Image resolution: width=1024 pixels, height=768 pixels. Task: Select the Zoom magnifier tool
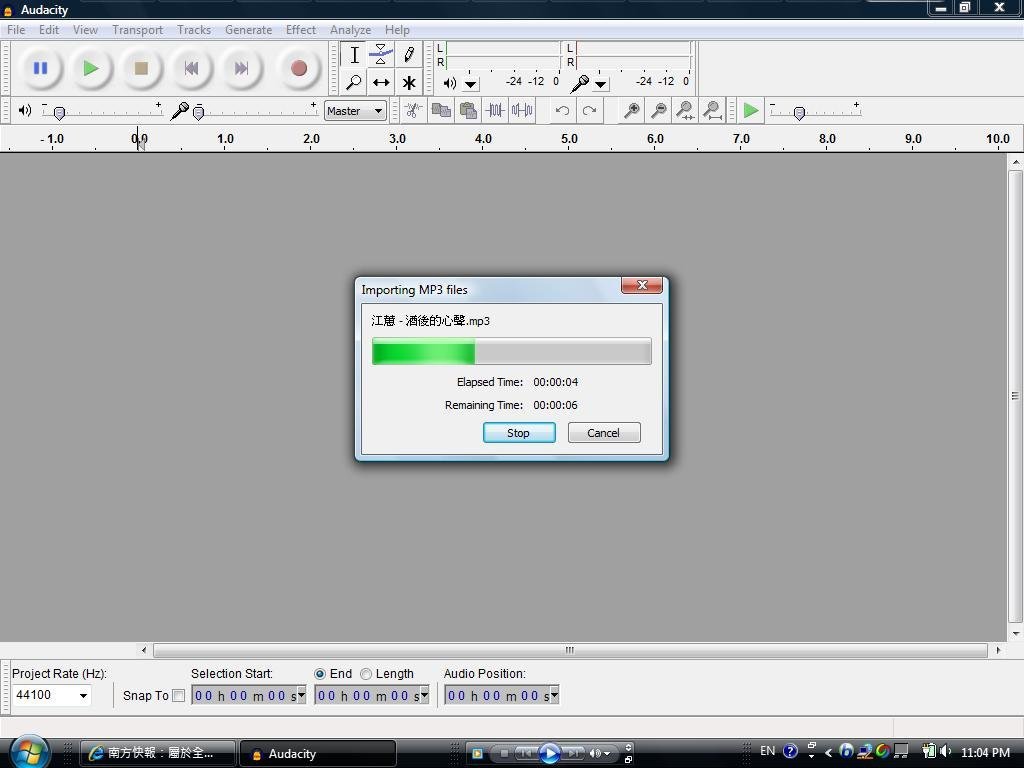(x=354, y=83)
